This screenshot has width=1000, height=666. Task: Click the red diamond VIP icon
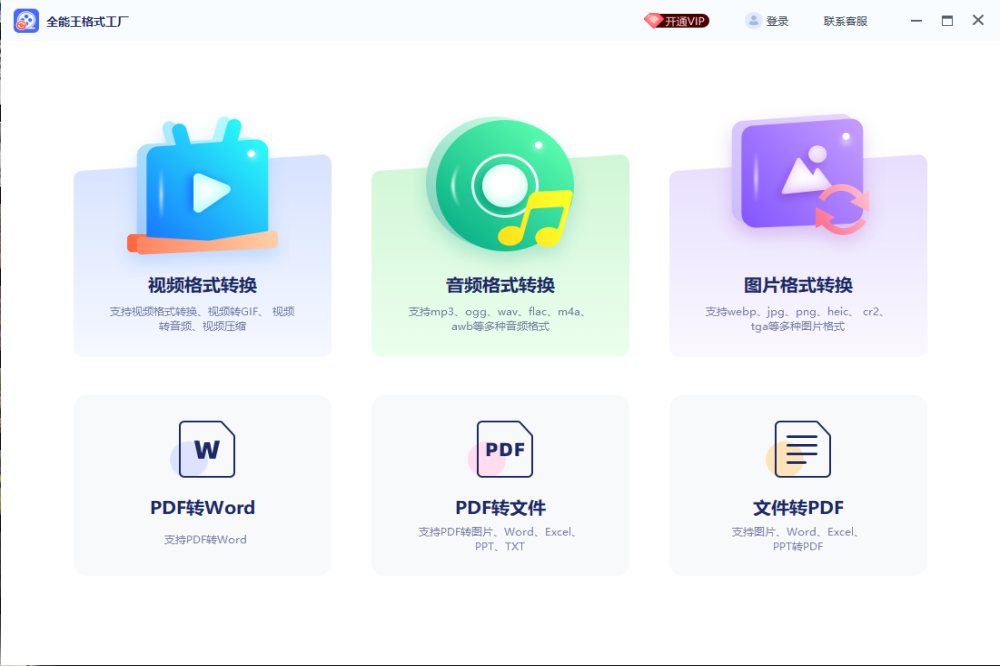pos(653,21)
